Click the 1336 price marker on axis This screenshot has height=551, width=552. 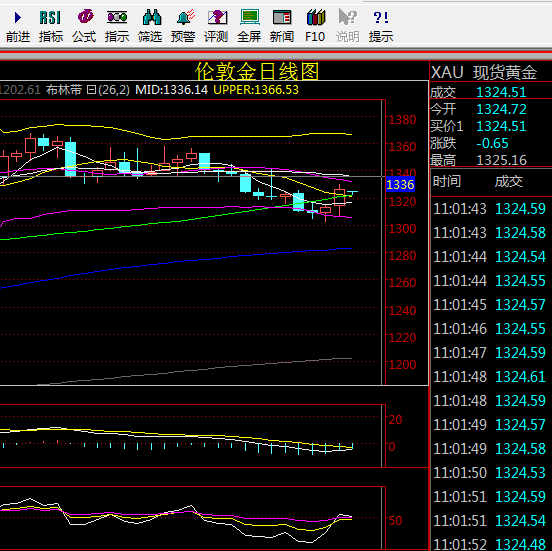click(x=400, y=184)
